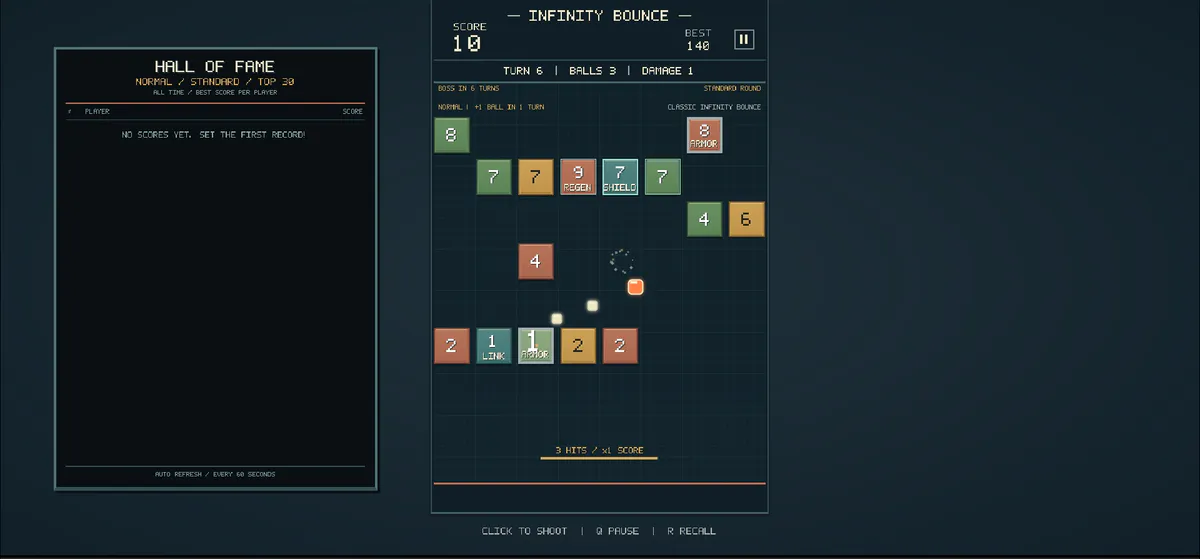Click the red 8 ARMOR block

[x=704, y=135]
